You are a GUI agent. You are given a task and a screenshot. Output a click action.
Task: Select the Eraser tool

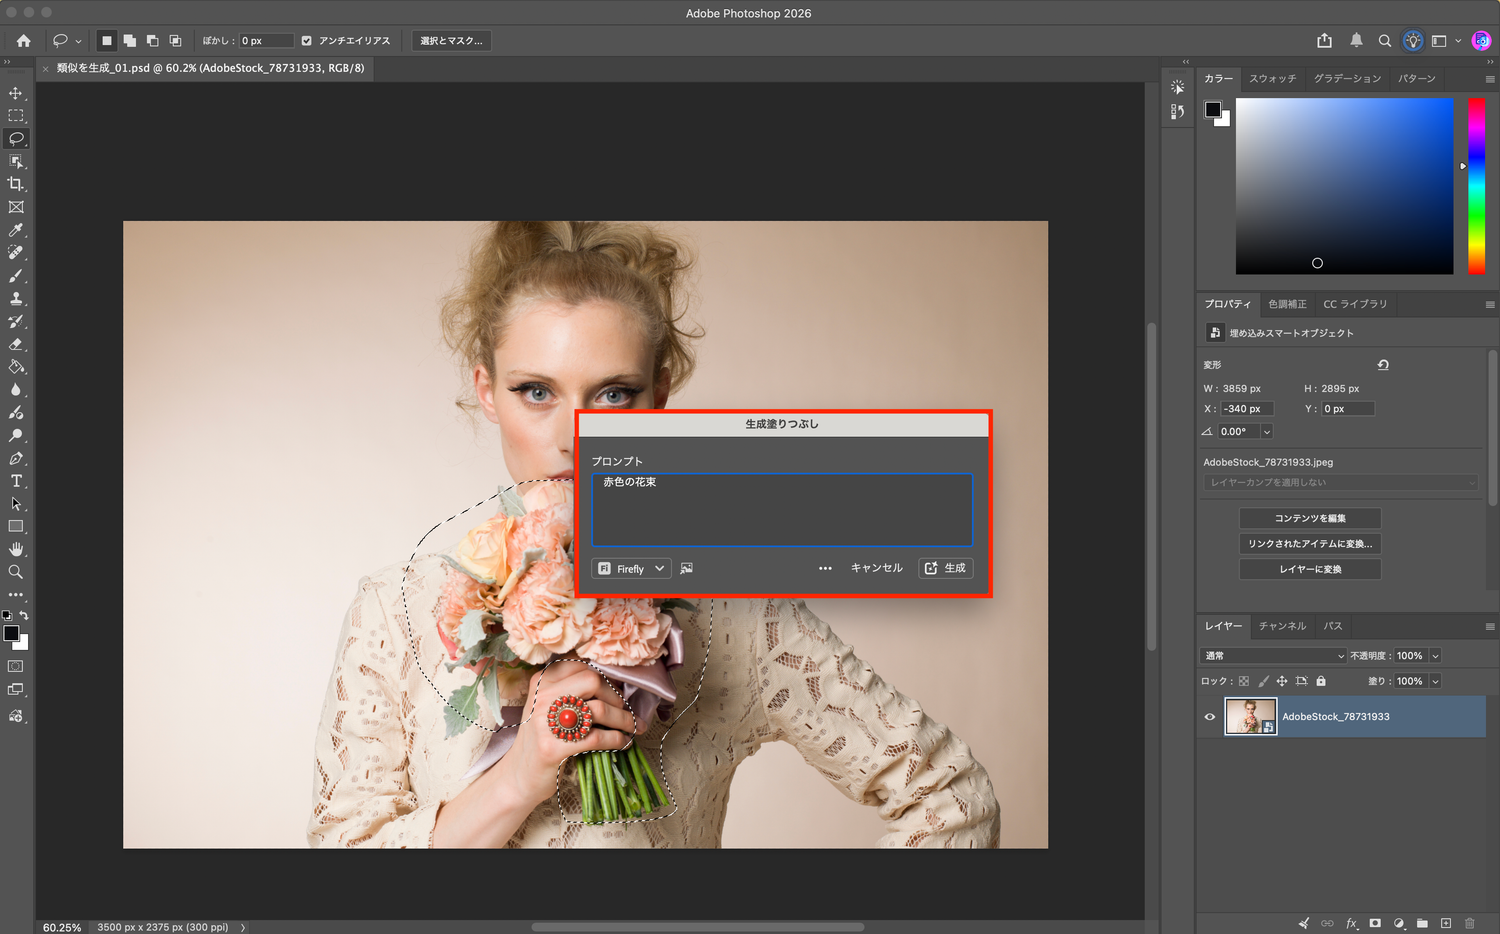pyautogui.click(x=16, y=344)
